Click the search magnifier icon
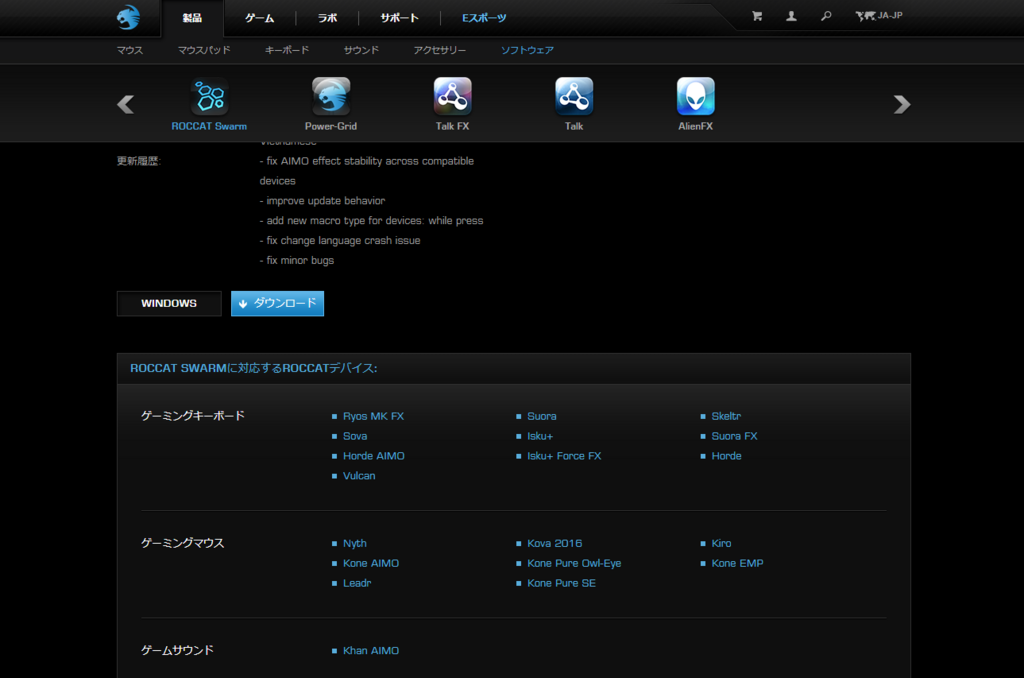 point(826,16)
